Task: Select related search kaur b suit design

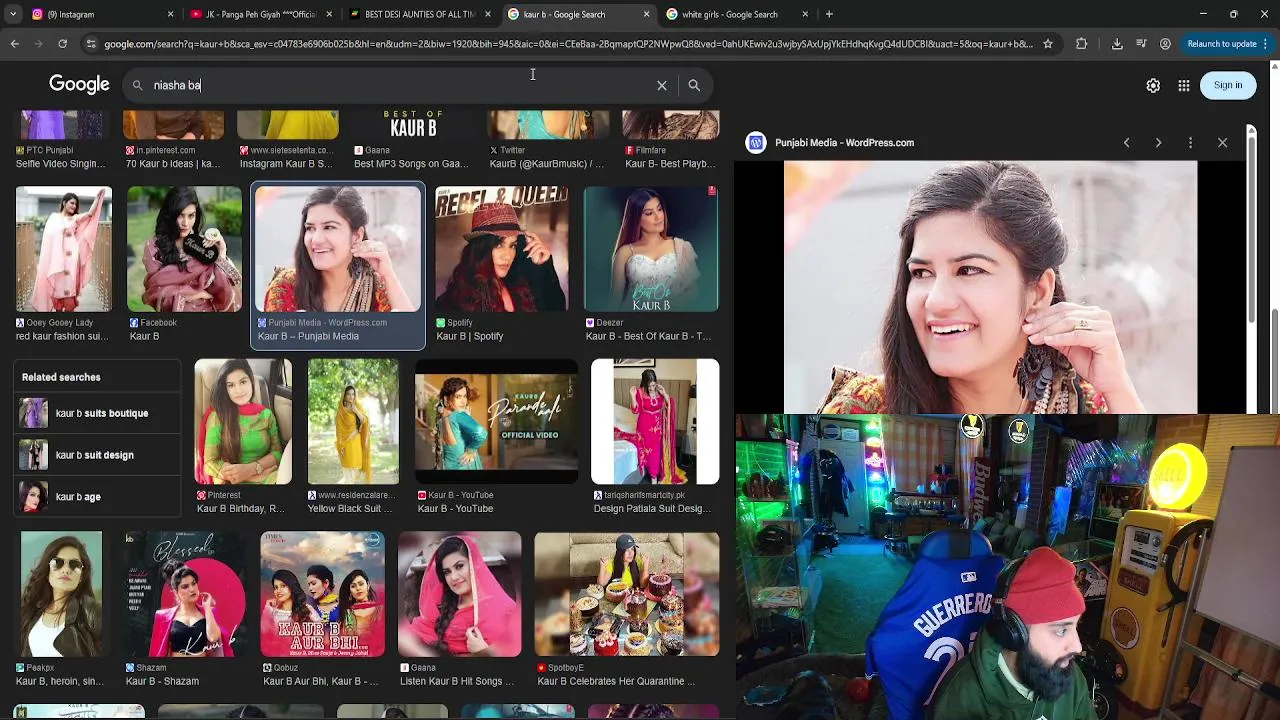Action: 98,455
